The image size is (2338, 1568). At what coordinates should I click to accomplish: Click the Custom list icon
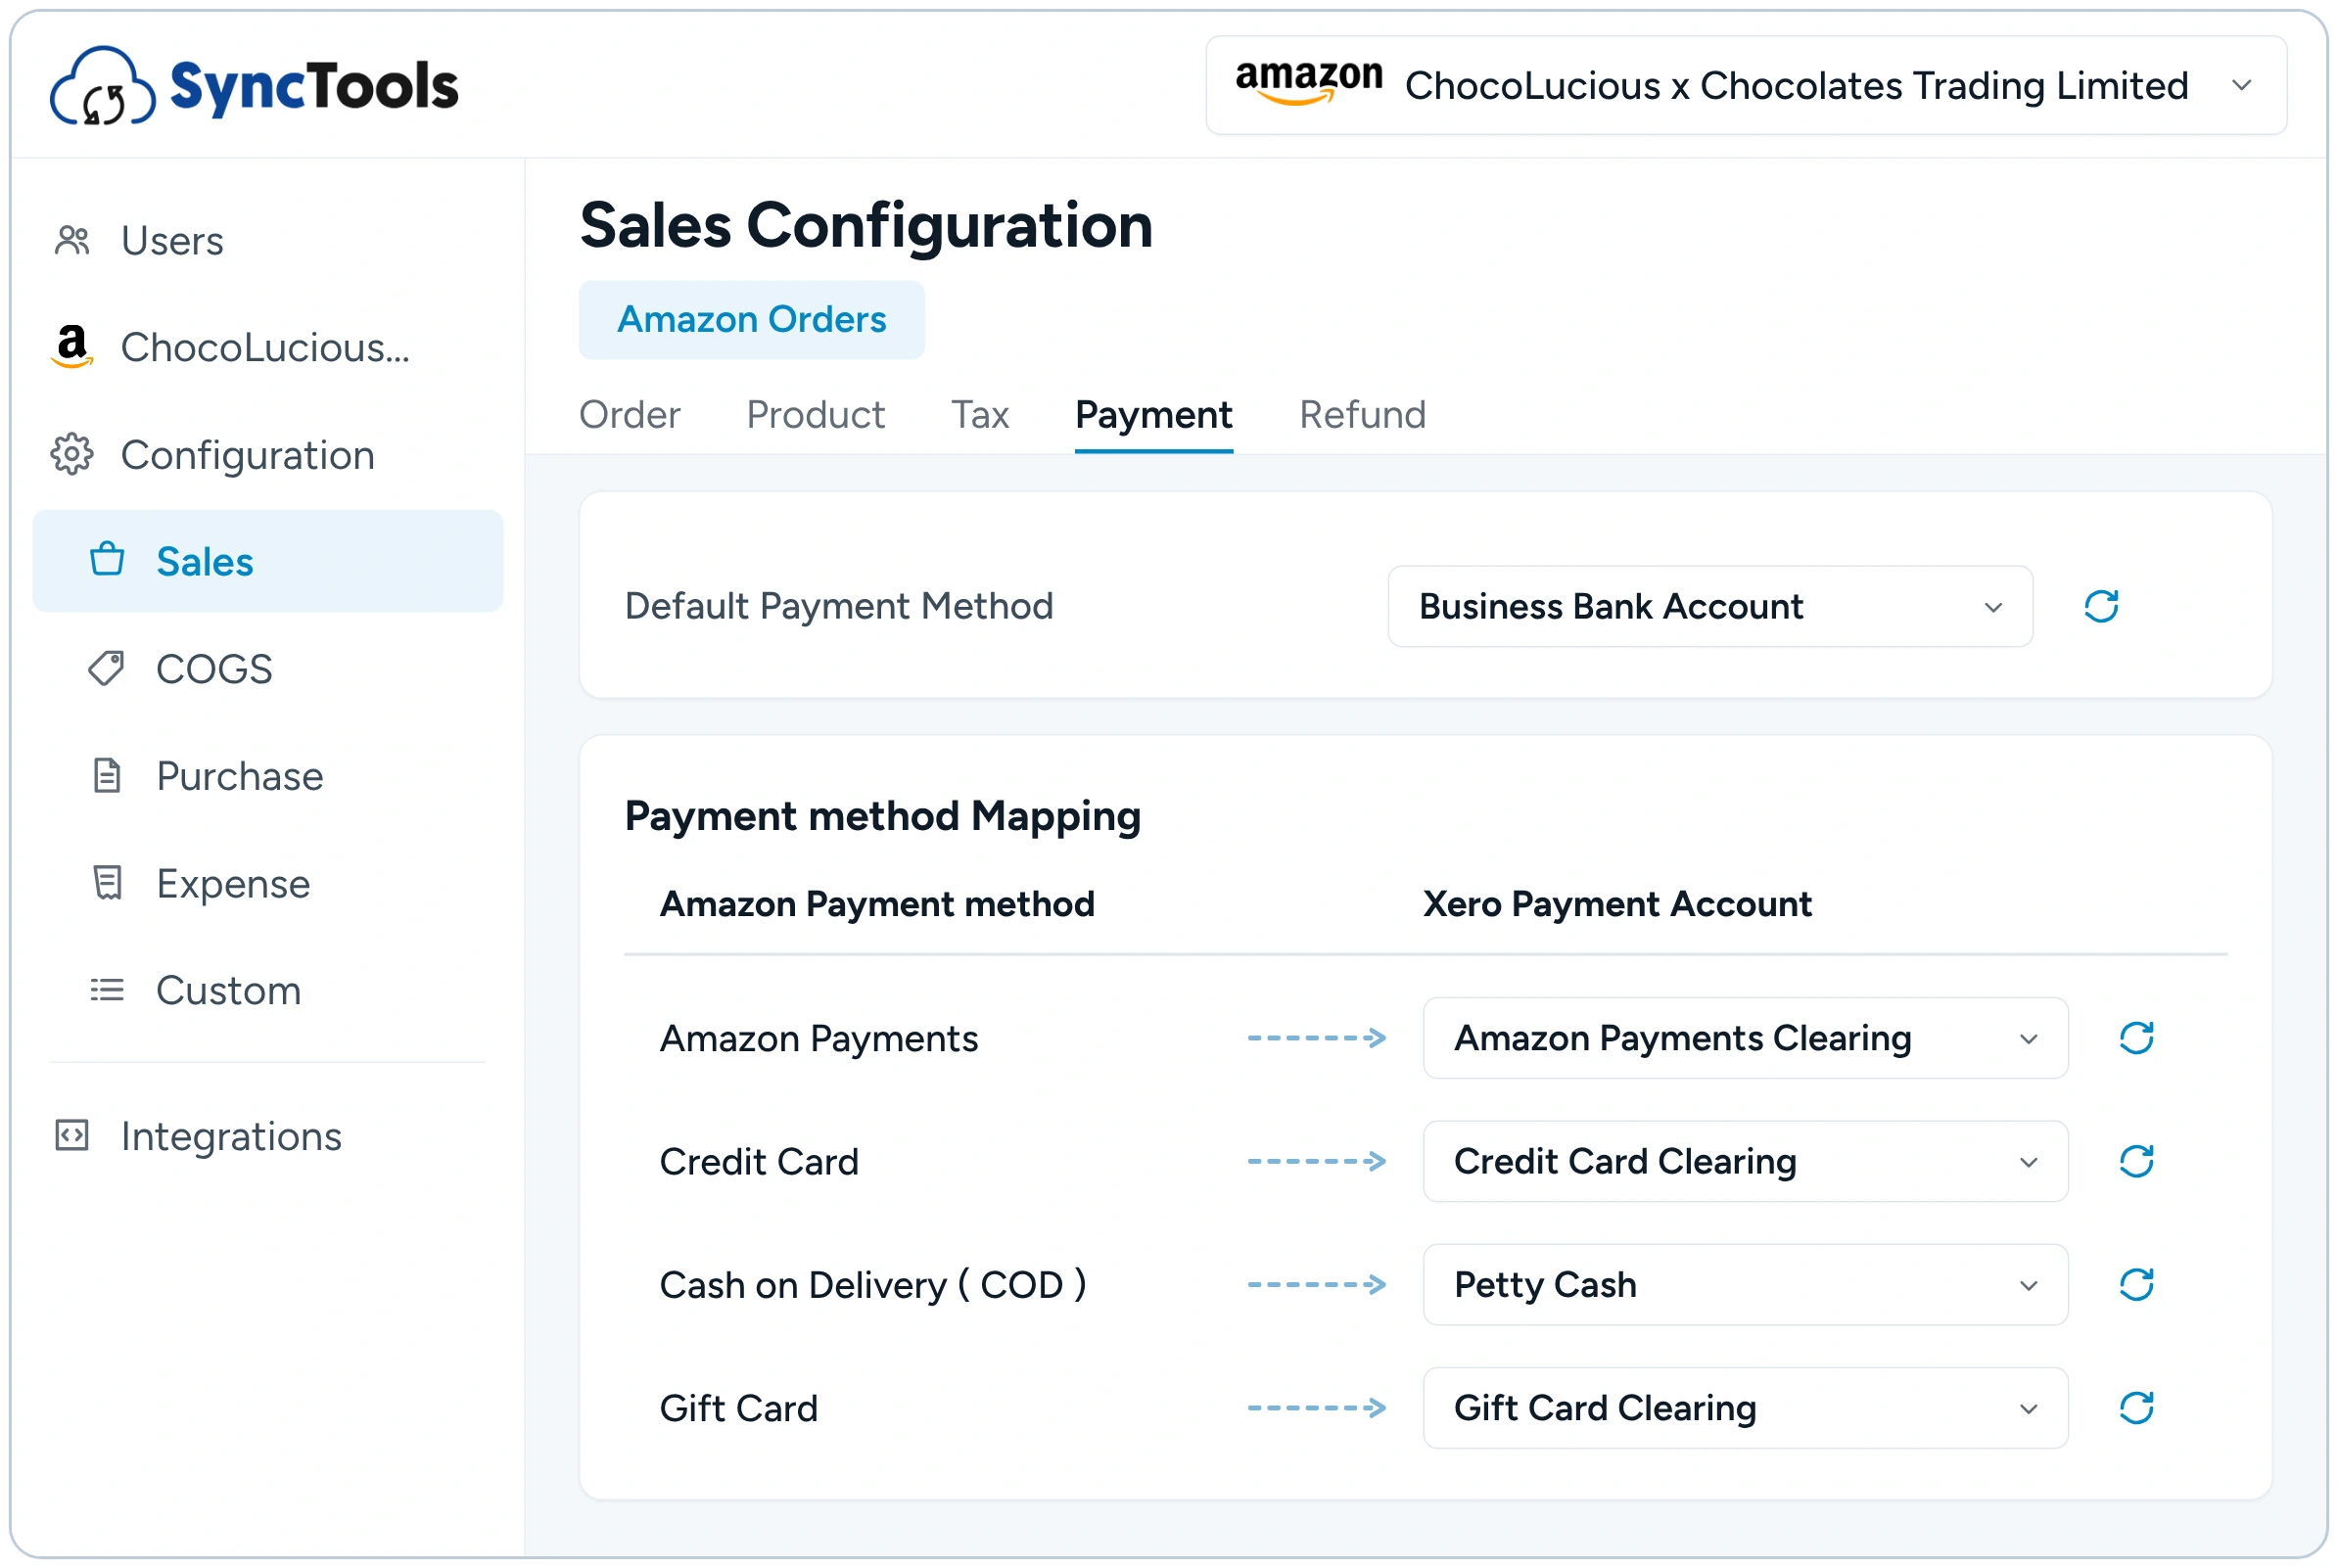click(107, 991)
